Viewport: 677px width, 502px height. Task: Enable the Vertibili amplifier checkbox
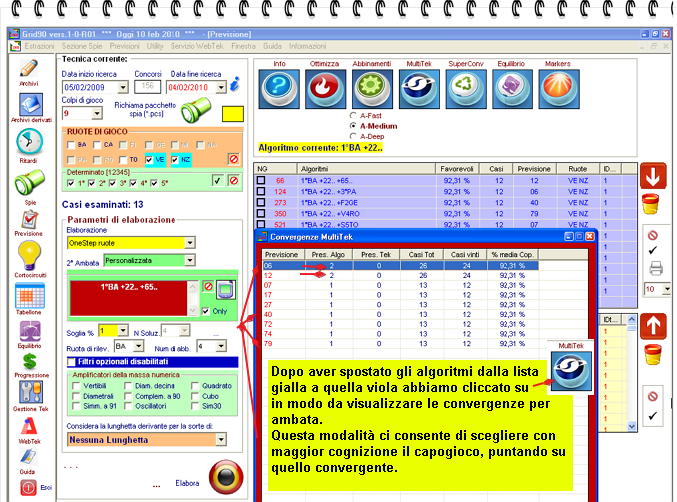(76, 386)
